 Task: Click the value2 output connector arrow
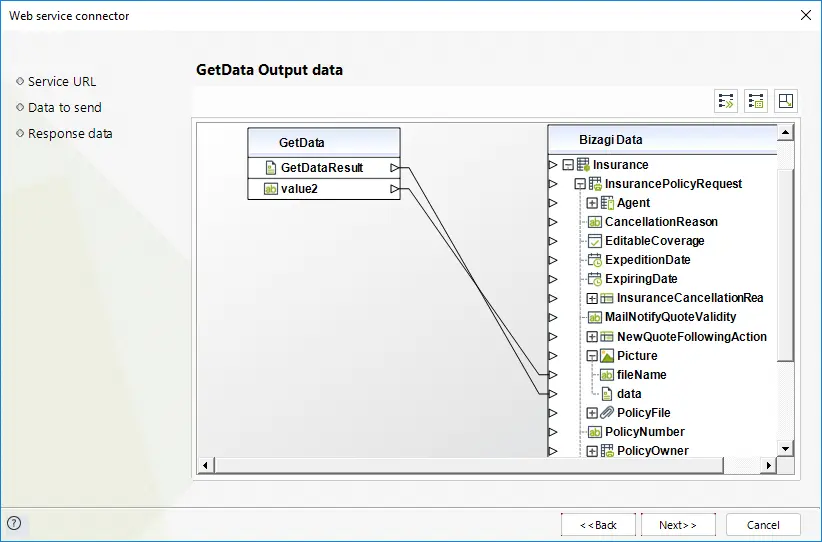(x=395, y=189)
